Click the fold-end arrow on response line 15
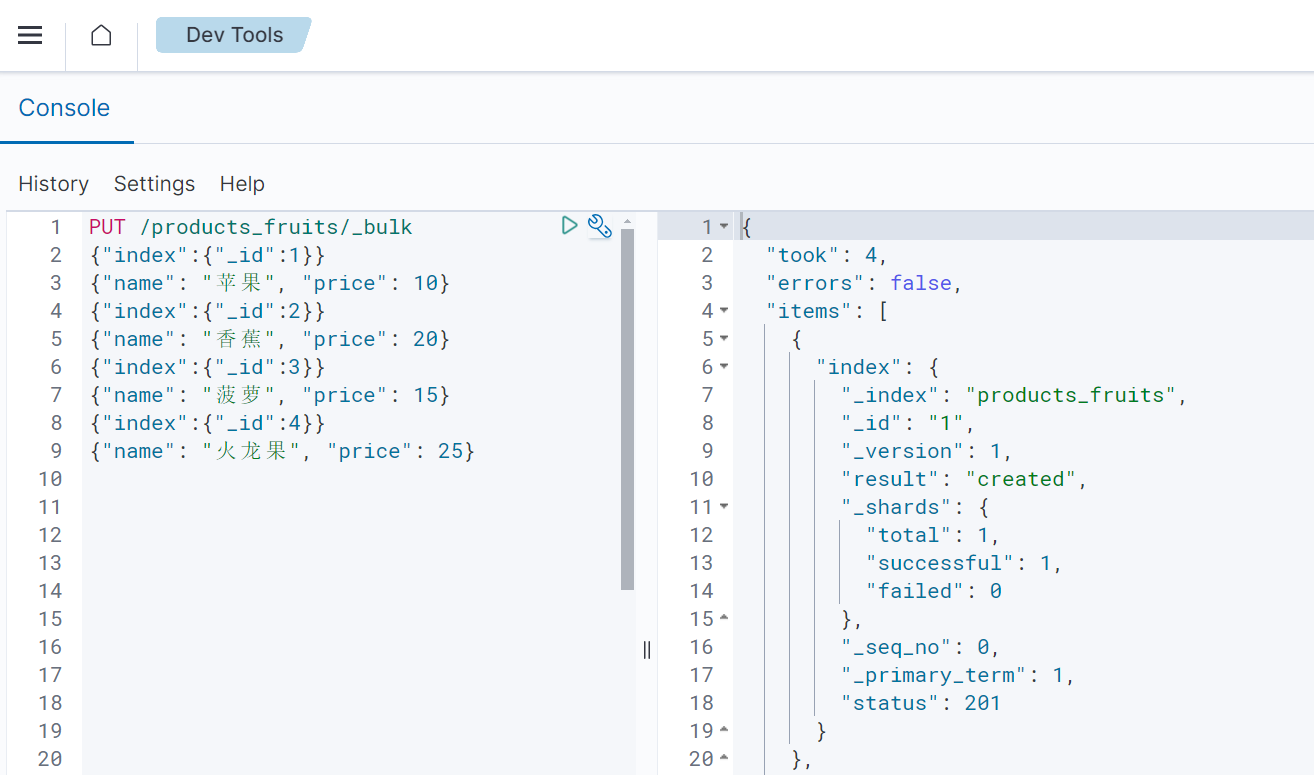This screenshot has height=775, width=1314. 724,619
